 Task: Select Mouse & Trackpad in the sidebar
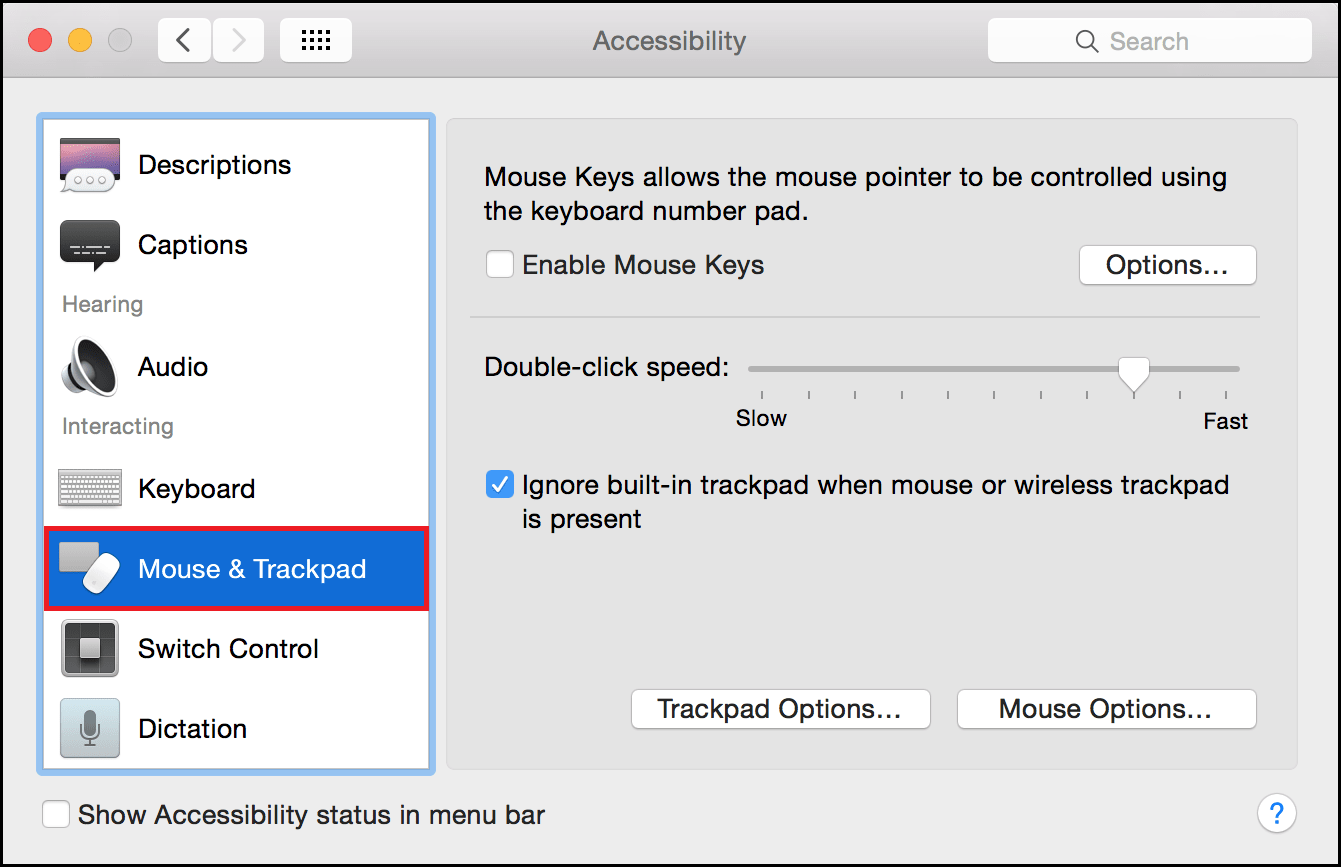click(x=236, y=568)
